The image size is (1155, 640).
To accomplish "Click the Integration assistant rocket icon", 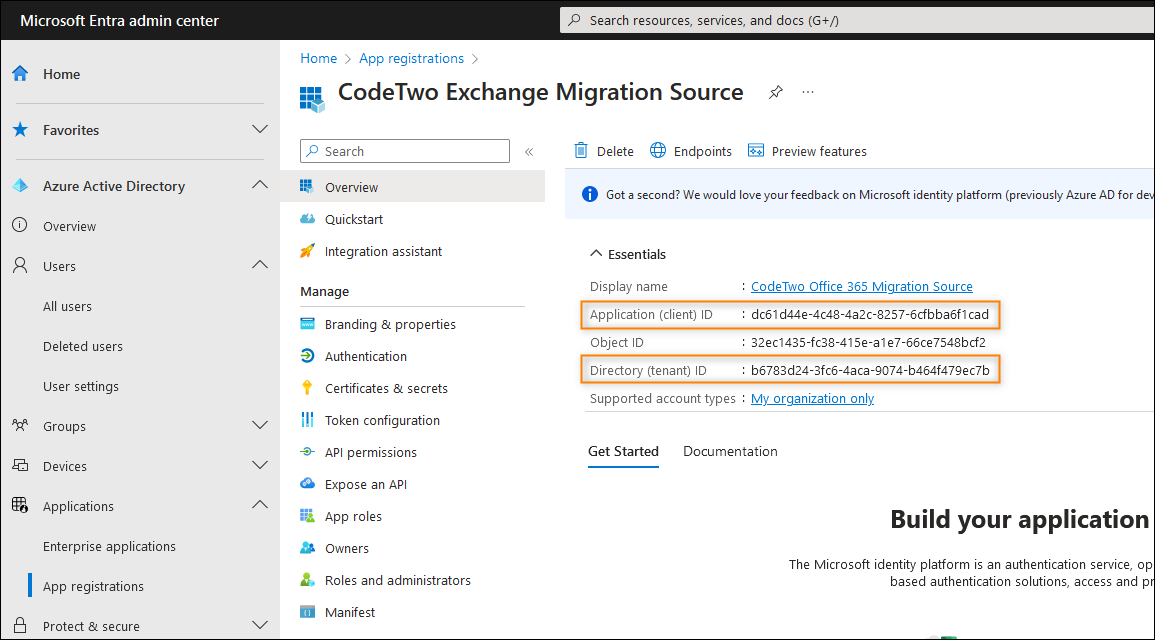I will tap(307, 251).
